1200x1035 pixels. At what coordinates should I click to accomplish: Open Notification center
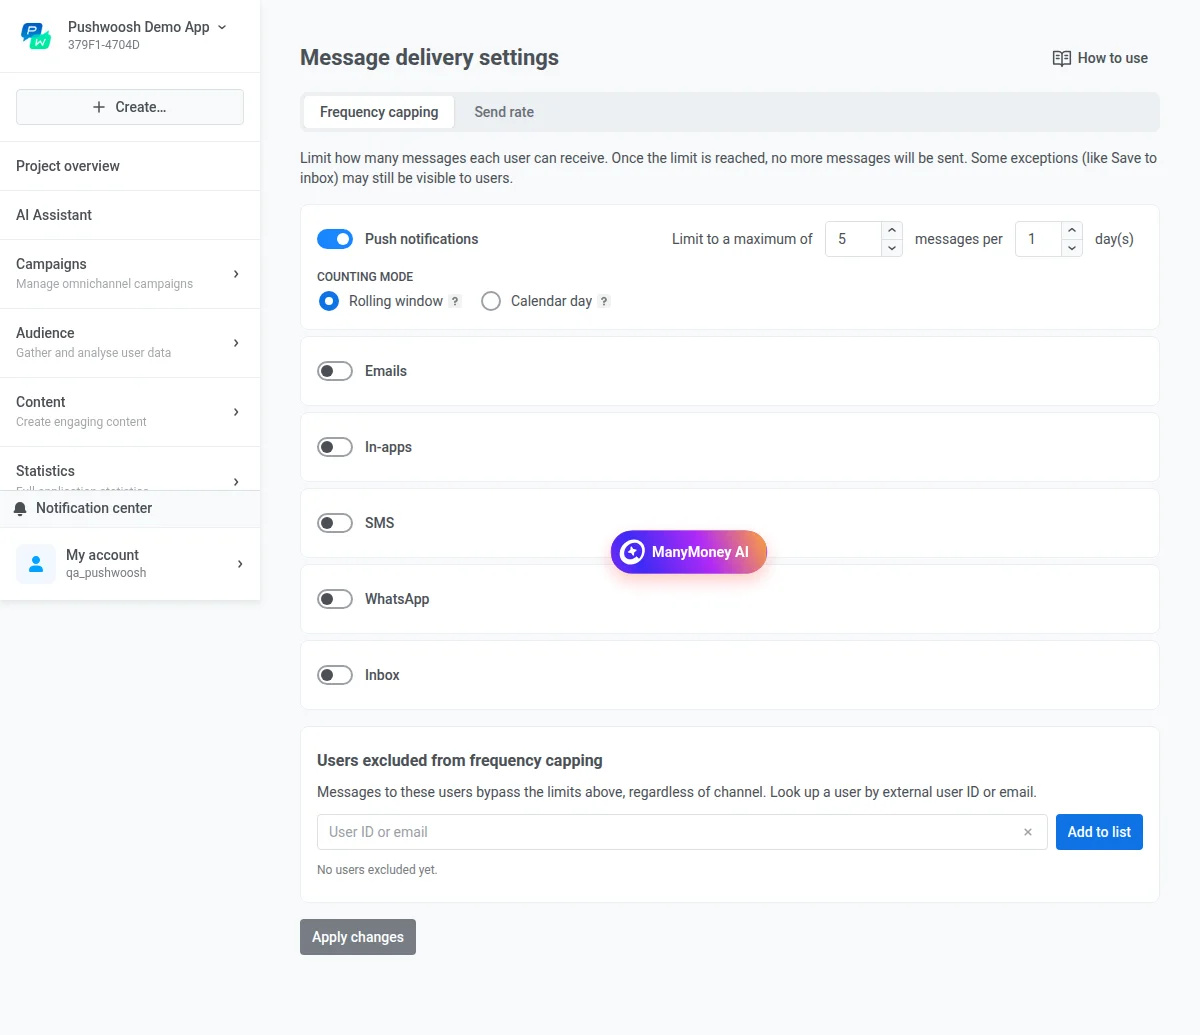(x=130, y=508)
